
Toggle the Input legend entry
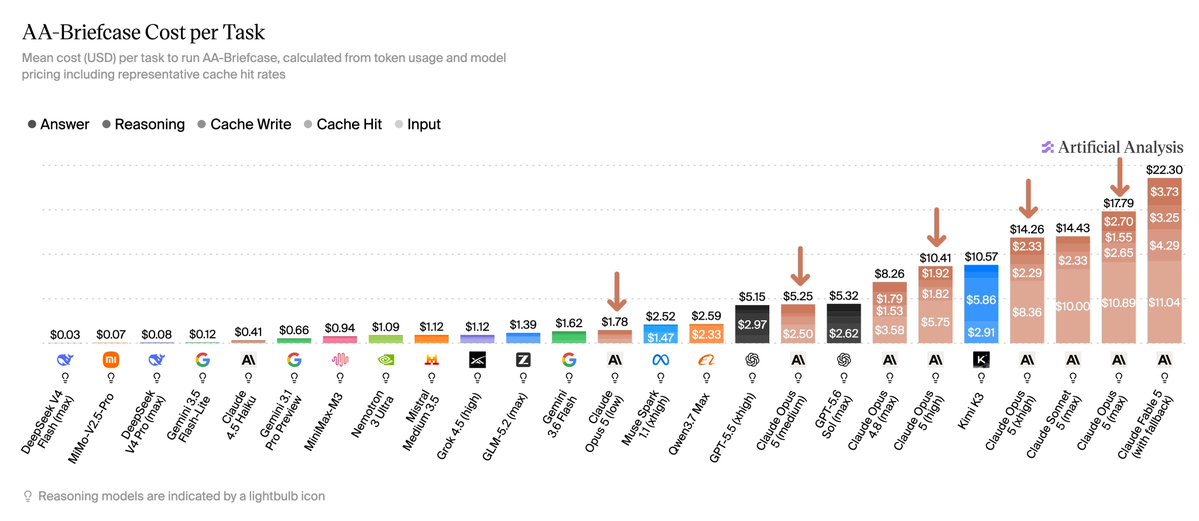[x=418, y=124]
